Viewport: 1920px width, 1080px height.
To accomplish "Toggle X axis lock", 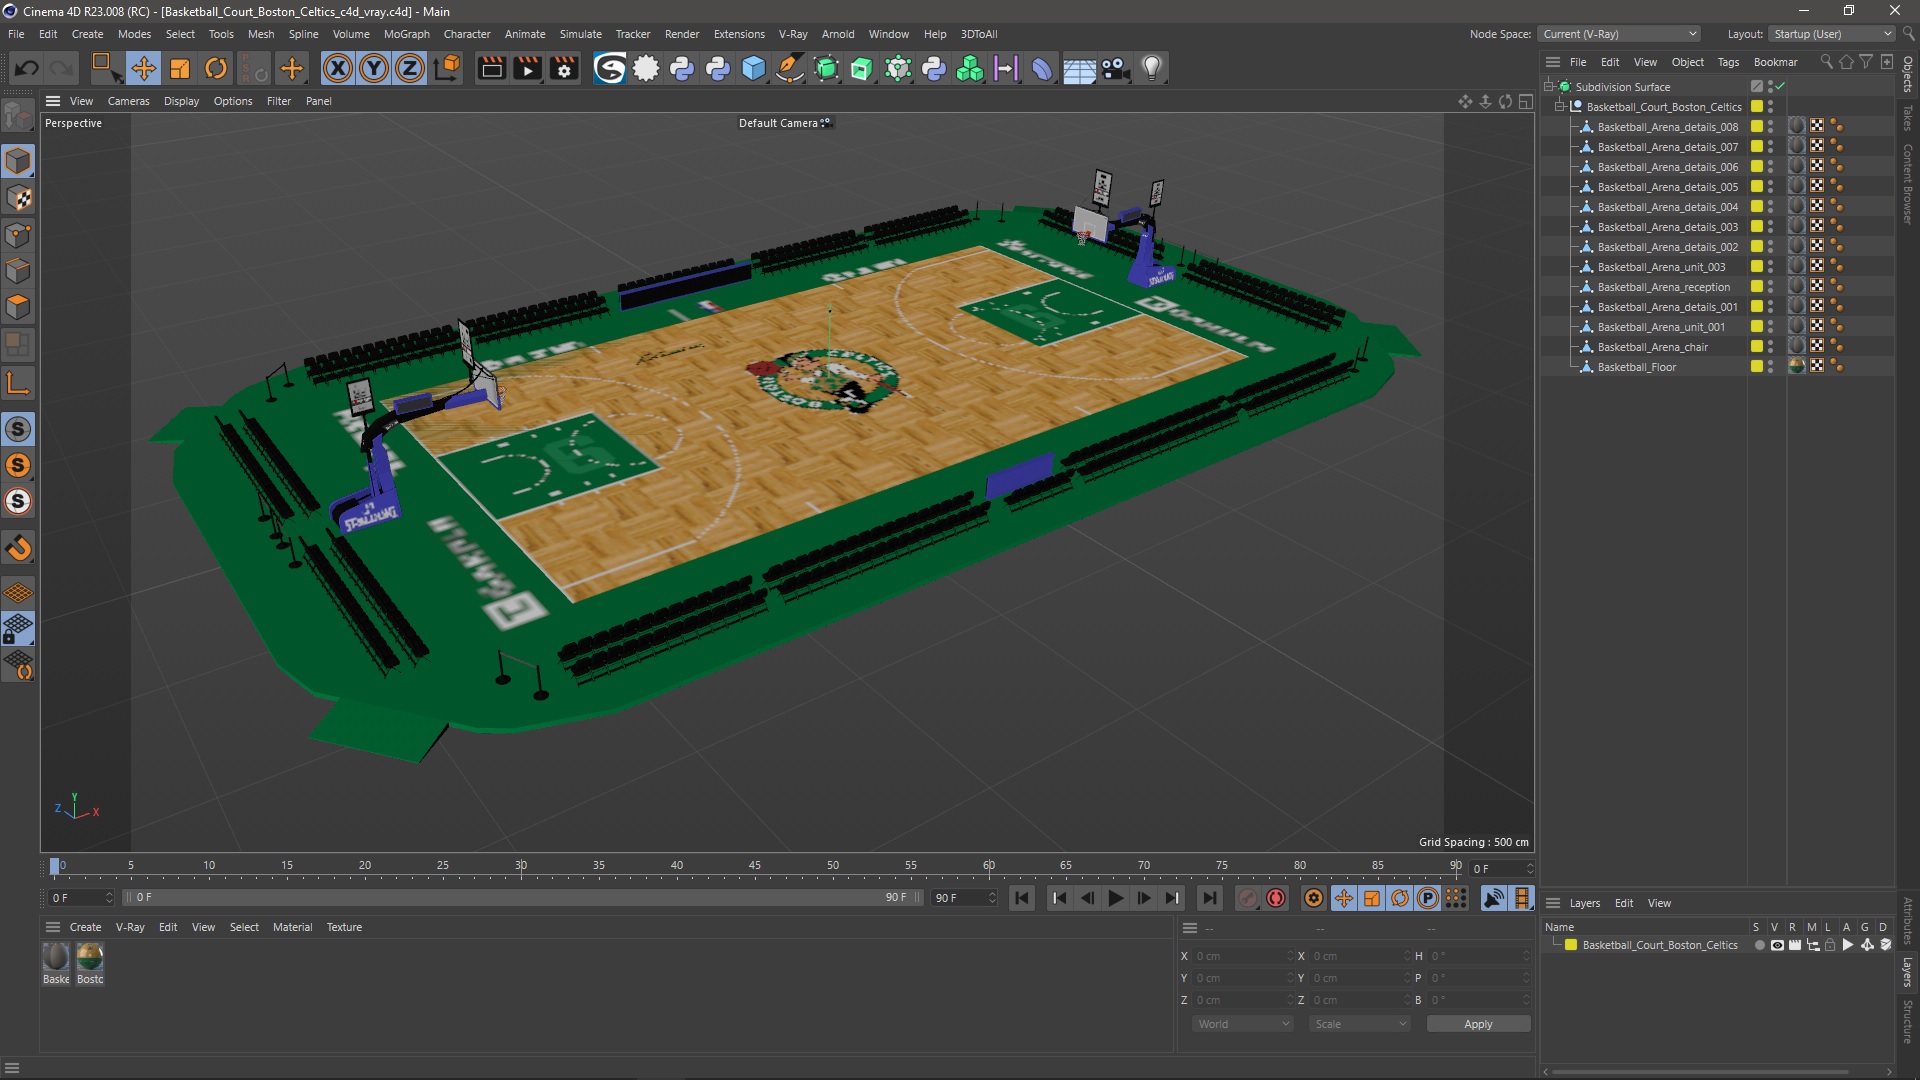I will pyautogui.click(x=338, y=68).
